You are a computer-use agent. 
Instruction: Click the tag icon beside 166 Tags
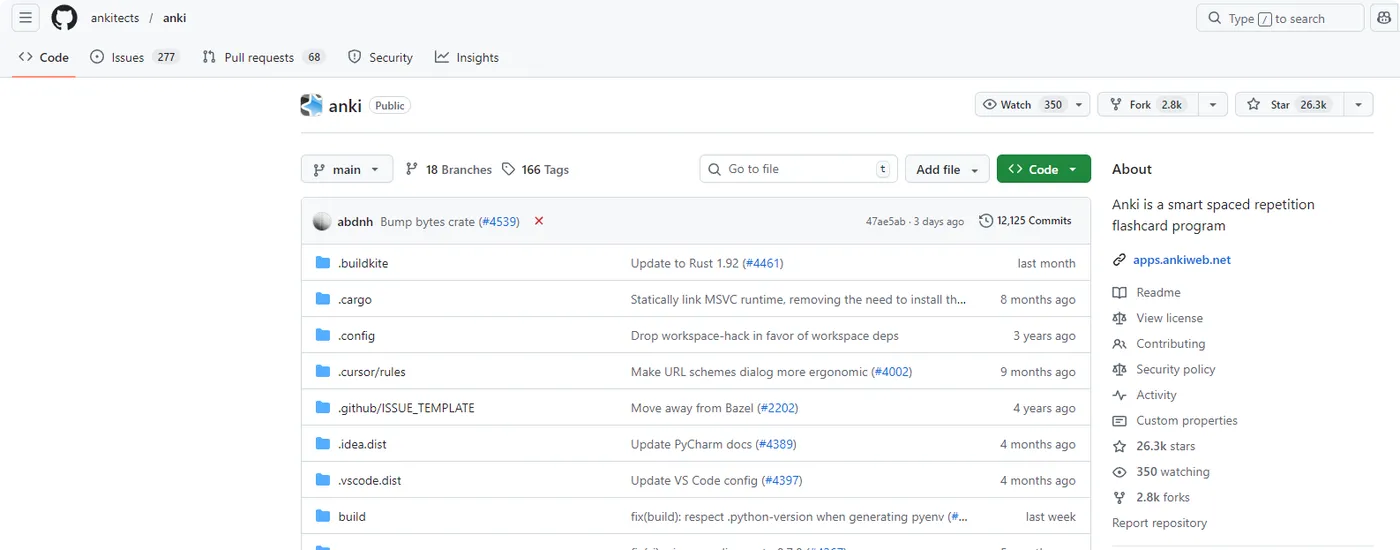pos(509,169)
